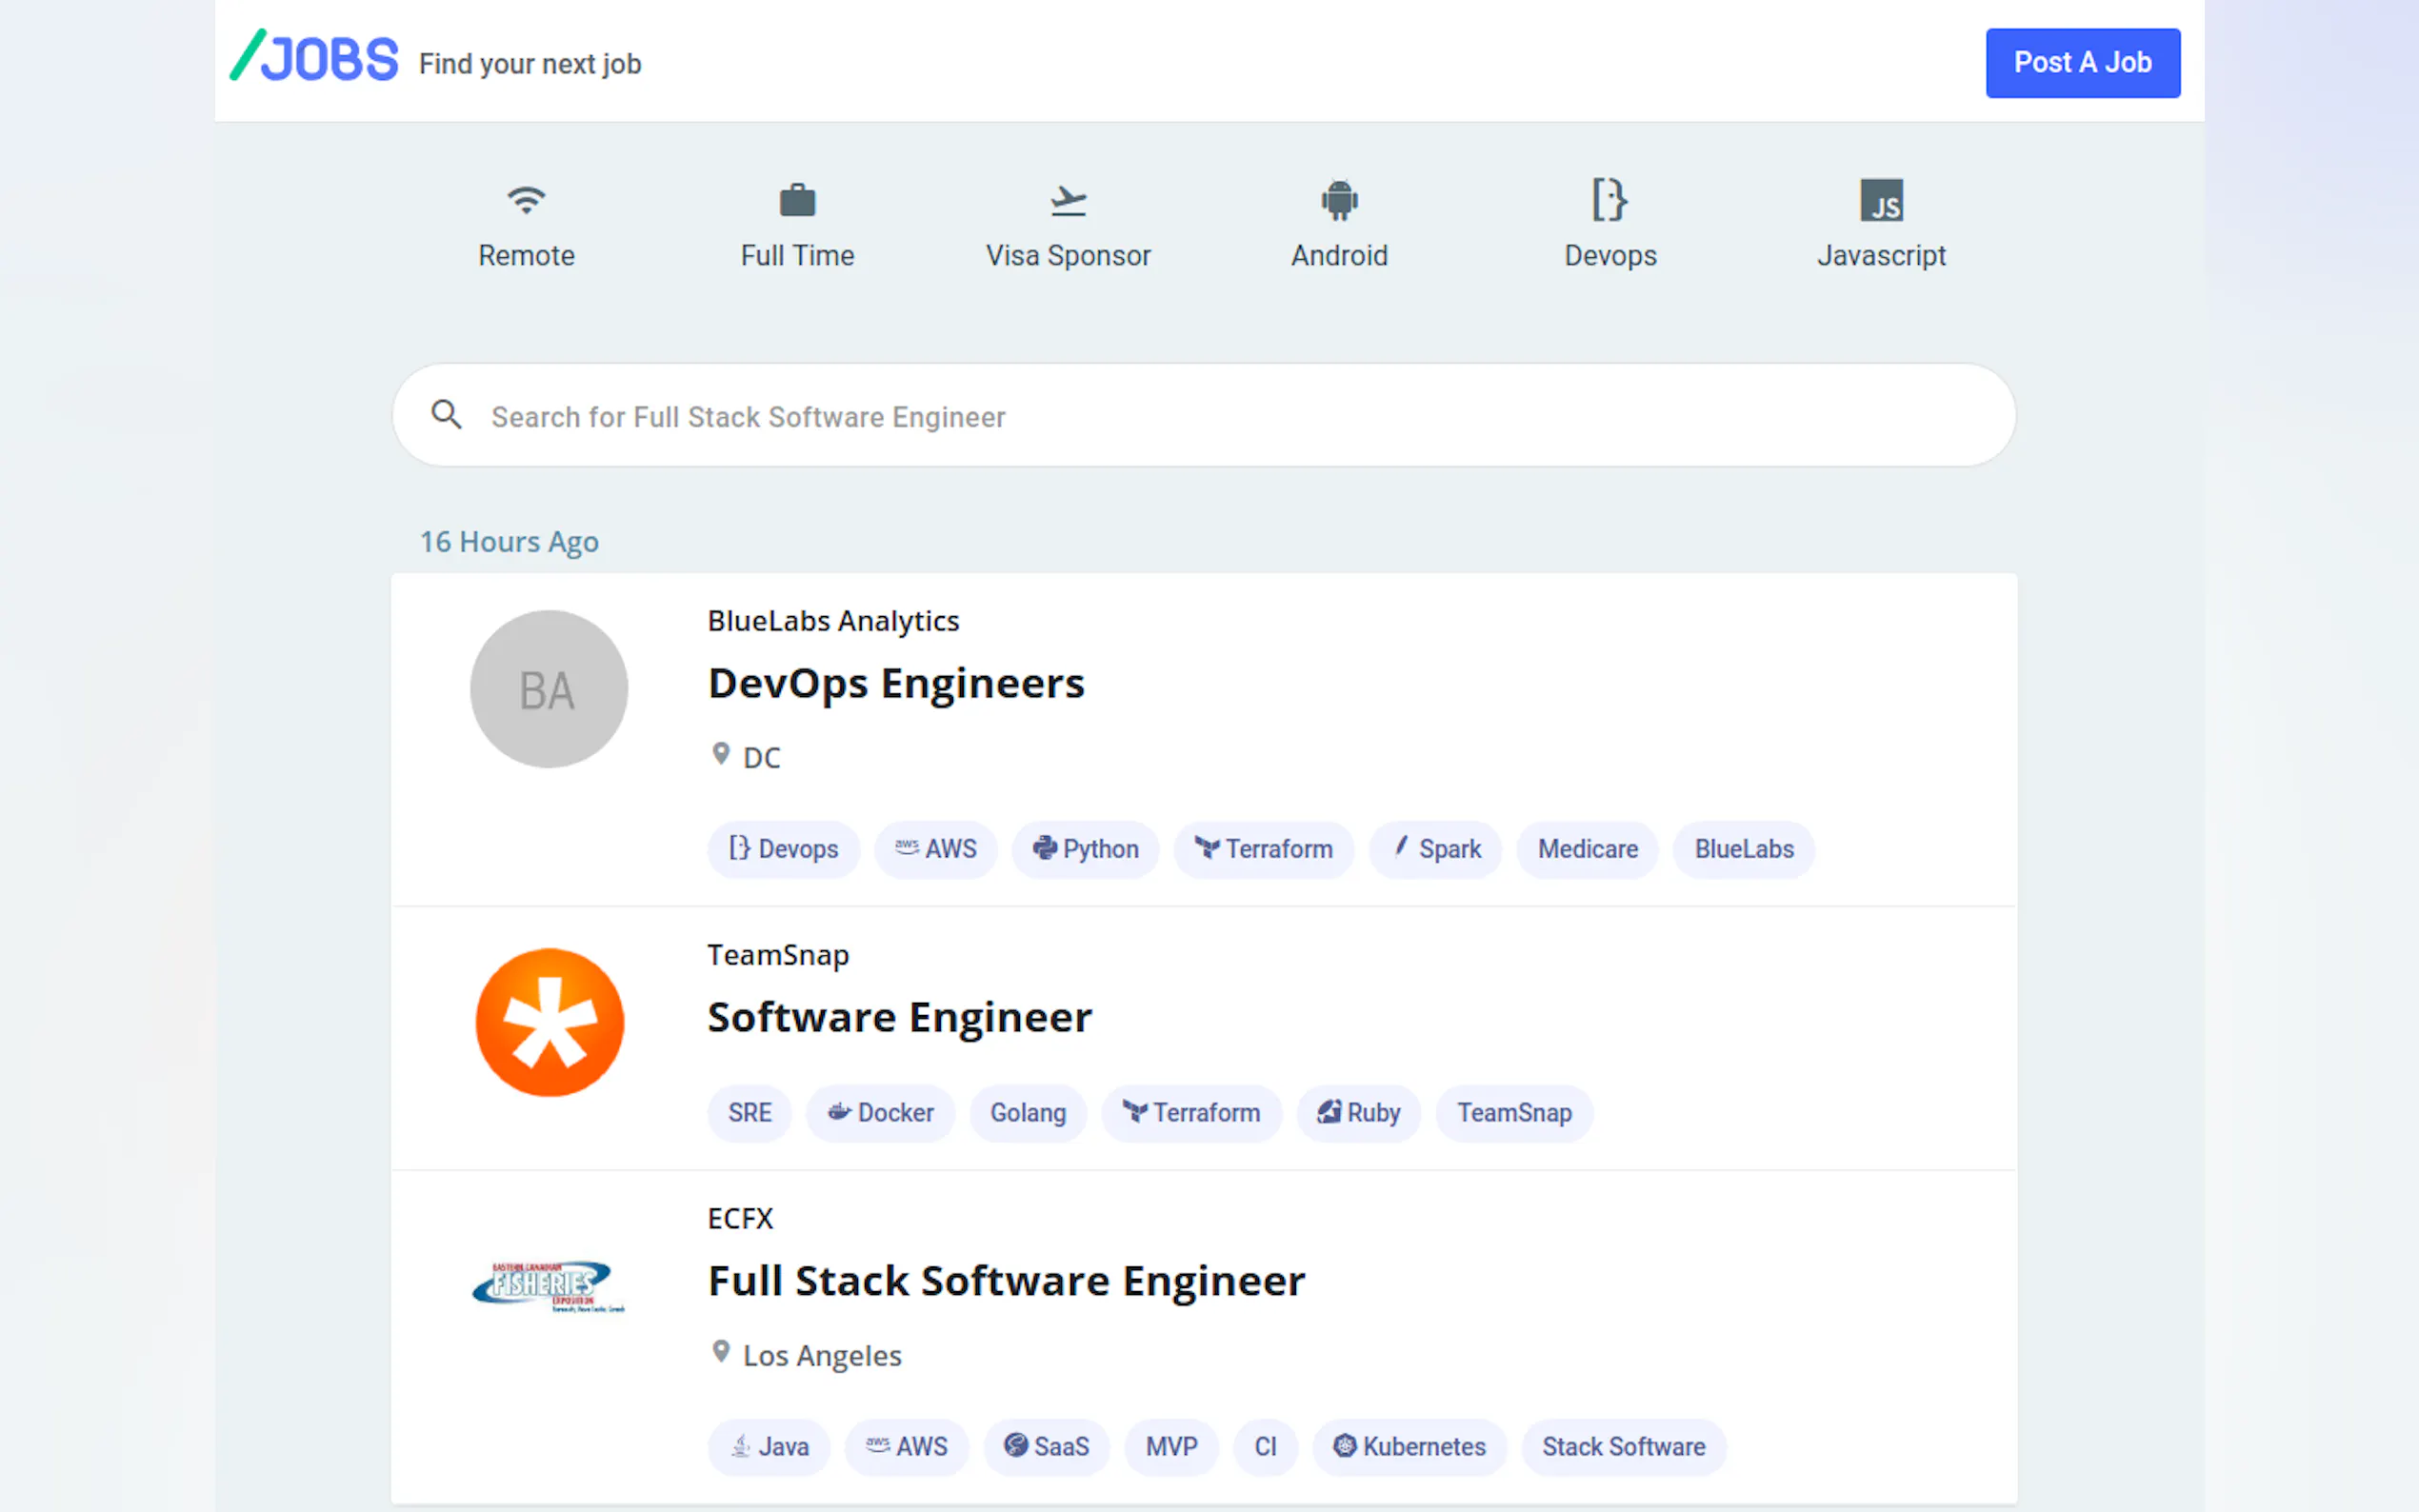
Task: Open the Android category label
Action: (1339, 256)
